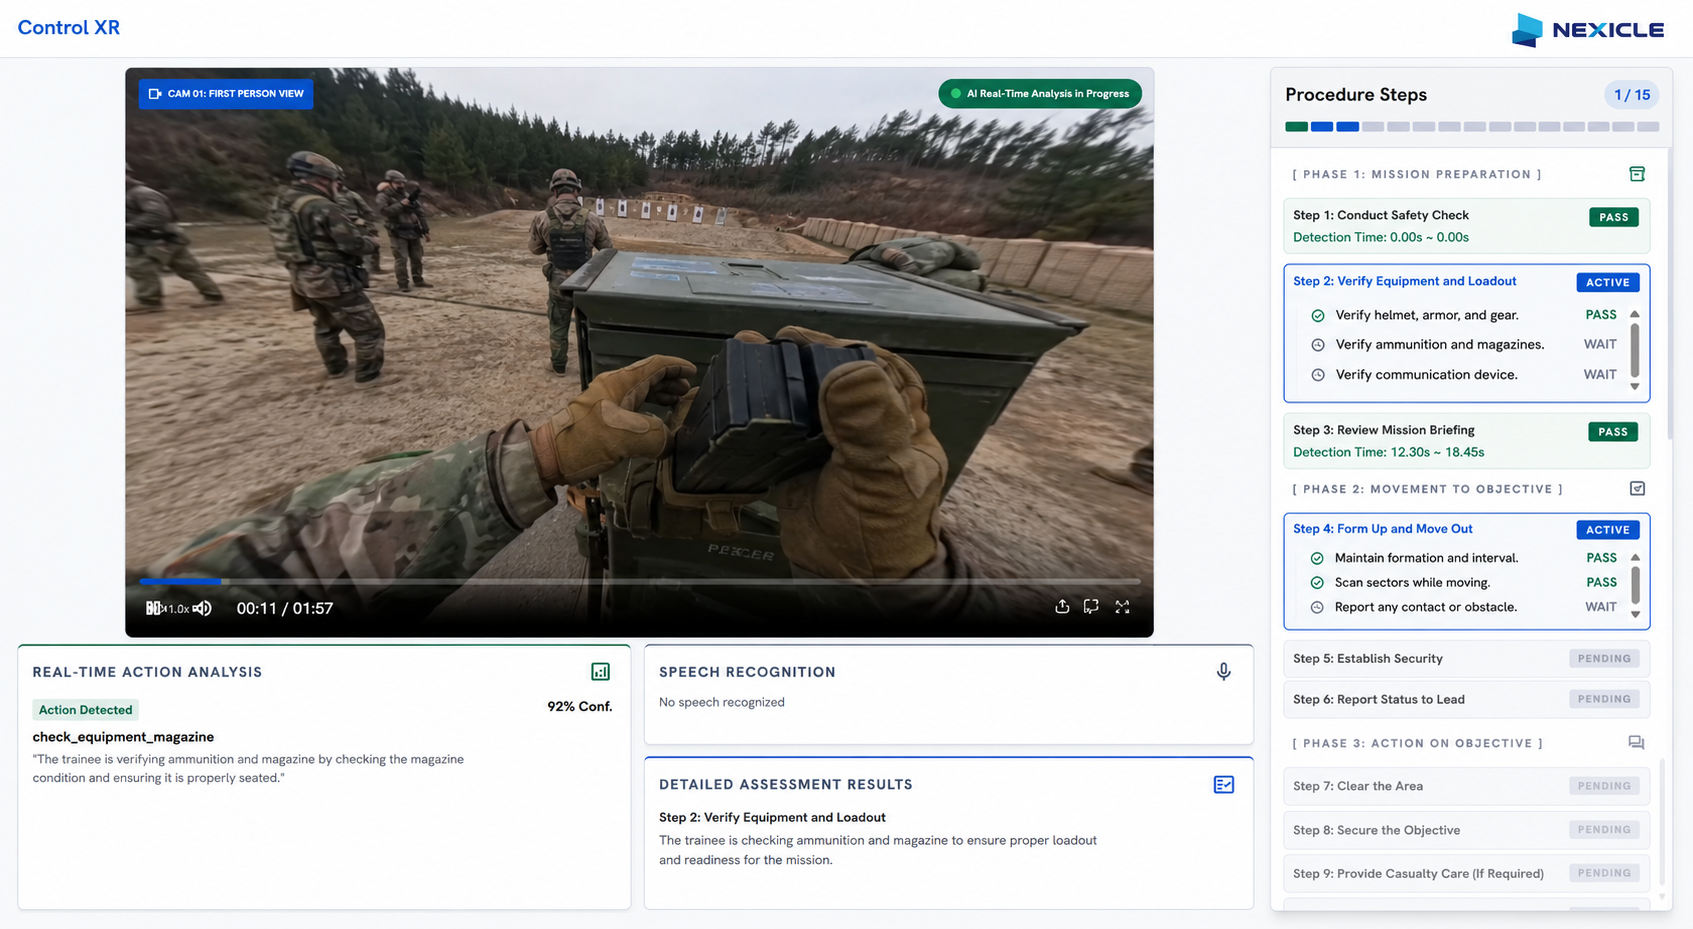
Task: Click clock icon for Verify ammunition and magazines
Action: pyautogui.click(x=1318, y=345)
